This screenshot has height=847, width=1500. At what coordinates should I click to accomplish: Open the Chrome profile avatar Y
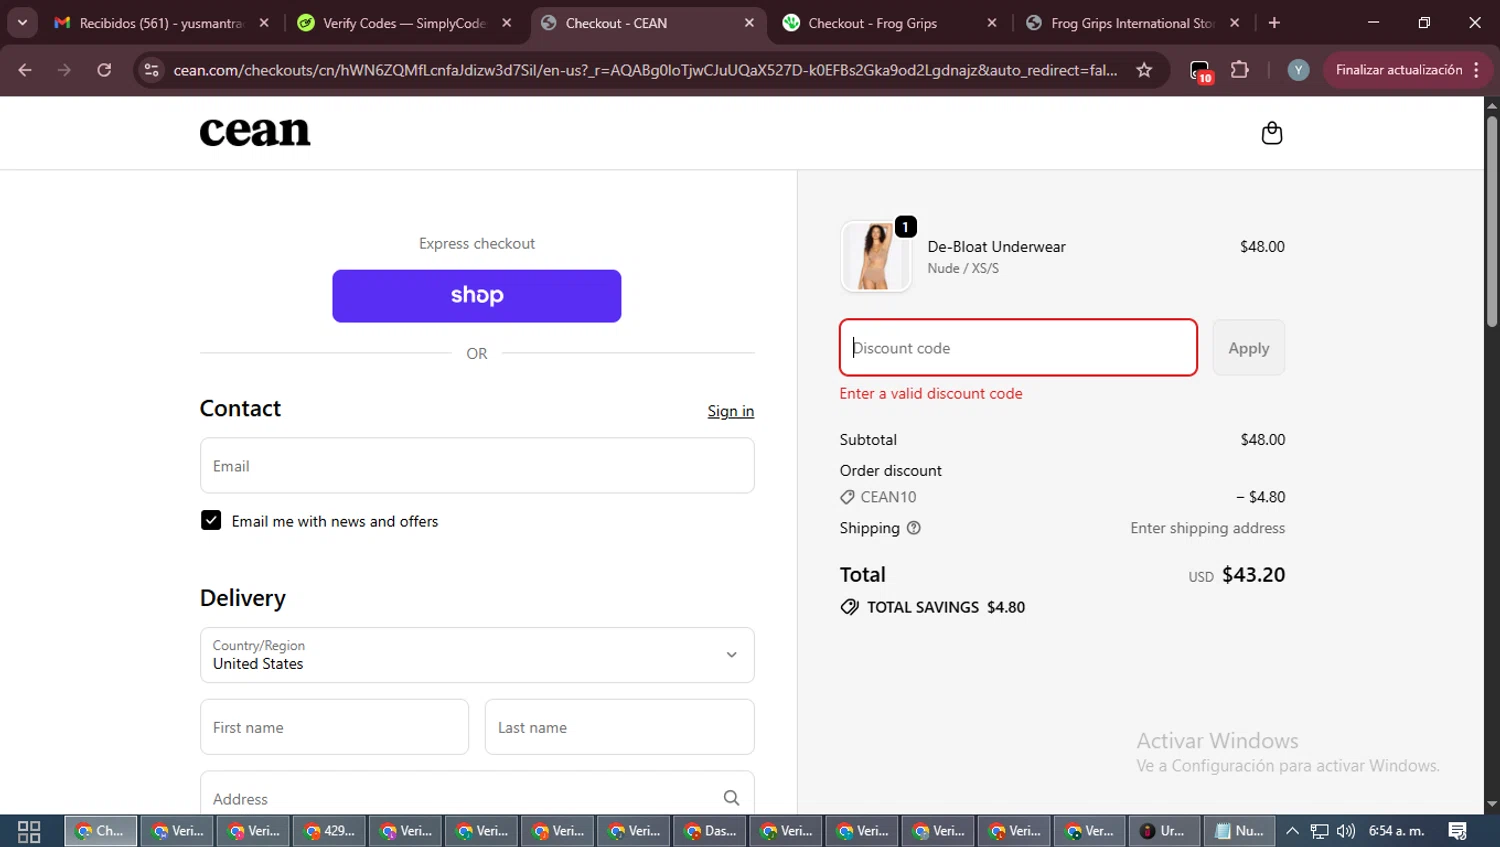pyautogui.click(x=1298, y=70)
